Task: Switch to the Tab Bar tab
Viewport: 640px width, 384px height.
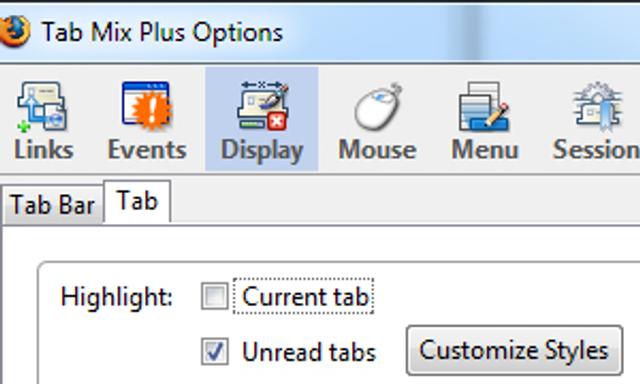Action: [52, 204]
